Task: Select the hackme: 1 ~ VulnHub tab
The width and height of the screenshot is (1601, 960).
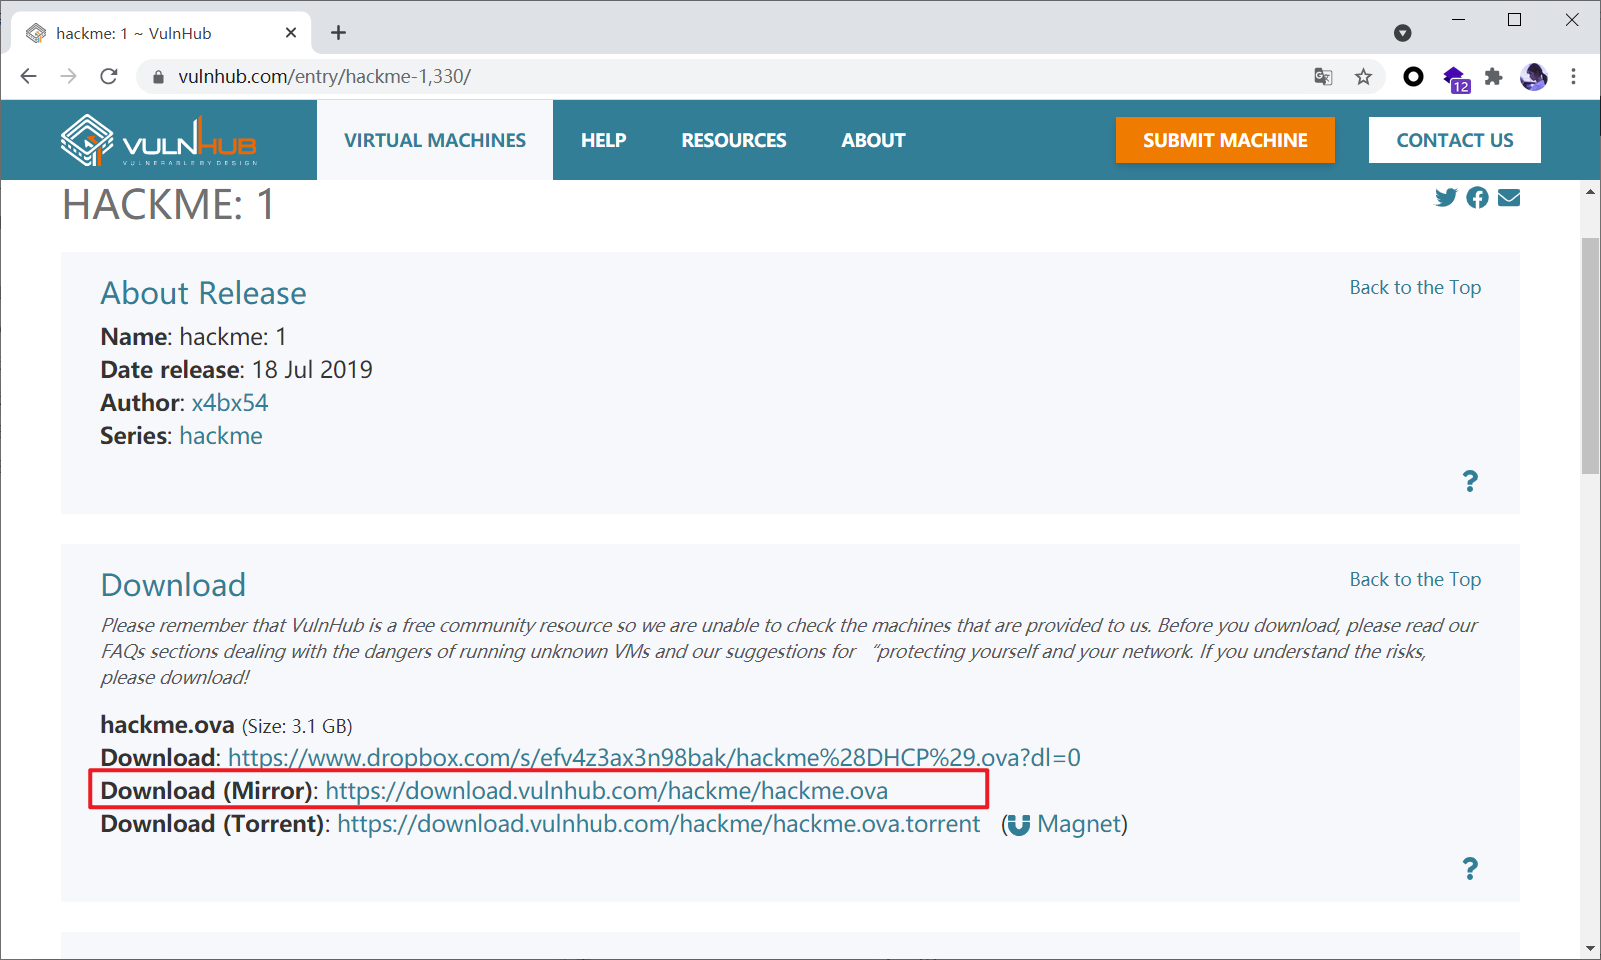Action: click(161, 33)
